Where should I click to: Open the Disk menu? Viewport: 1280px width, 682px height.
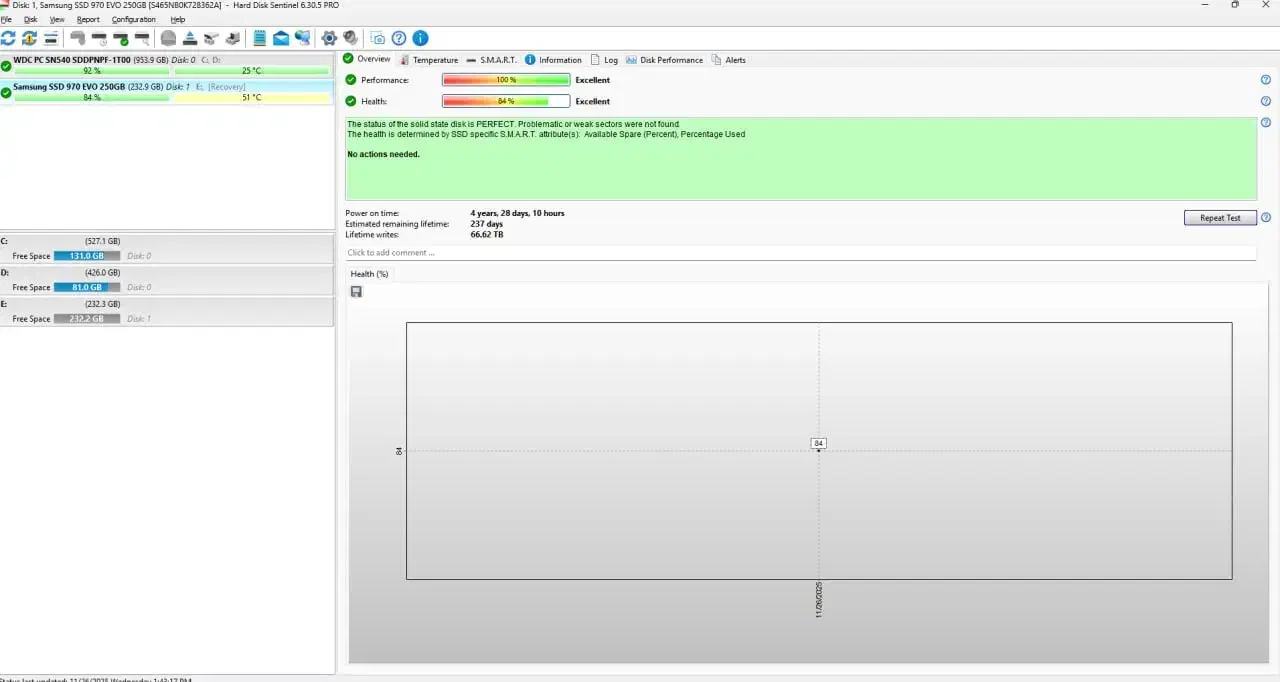31,19
